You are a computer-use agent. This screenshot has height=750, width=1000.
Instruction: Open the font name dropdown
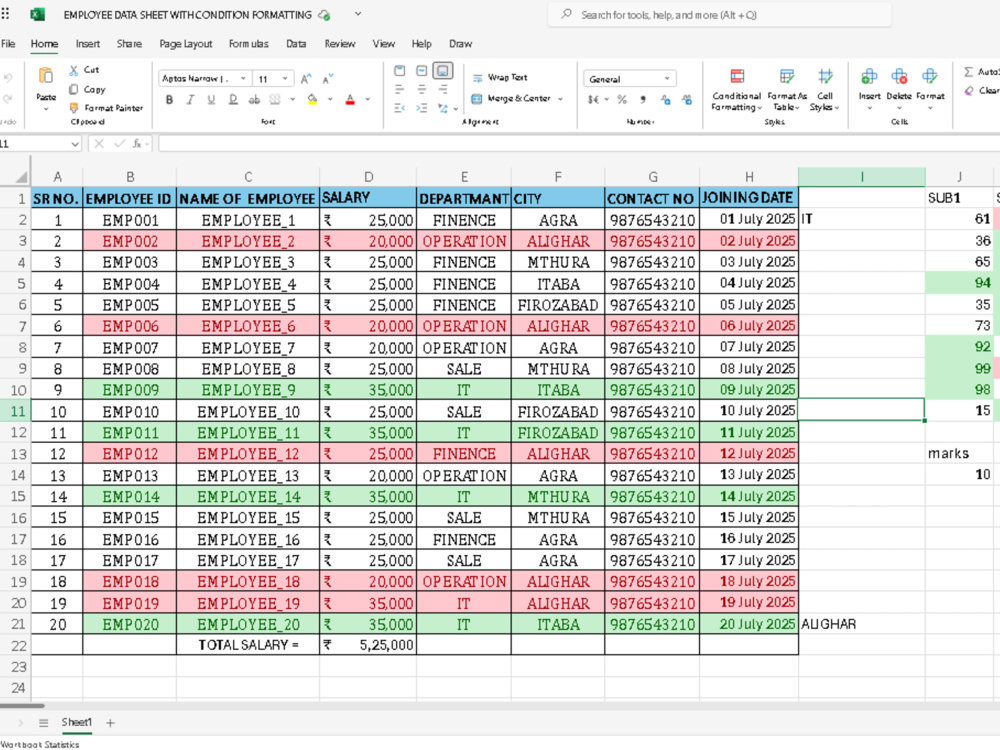[243, 78]
